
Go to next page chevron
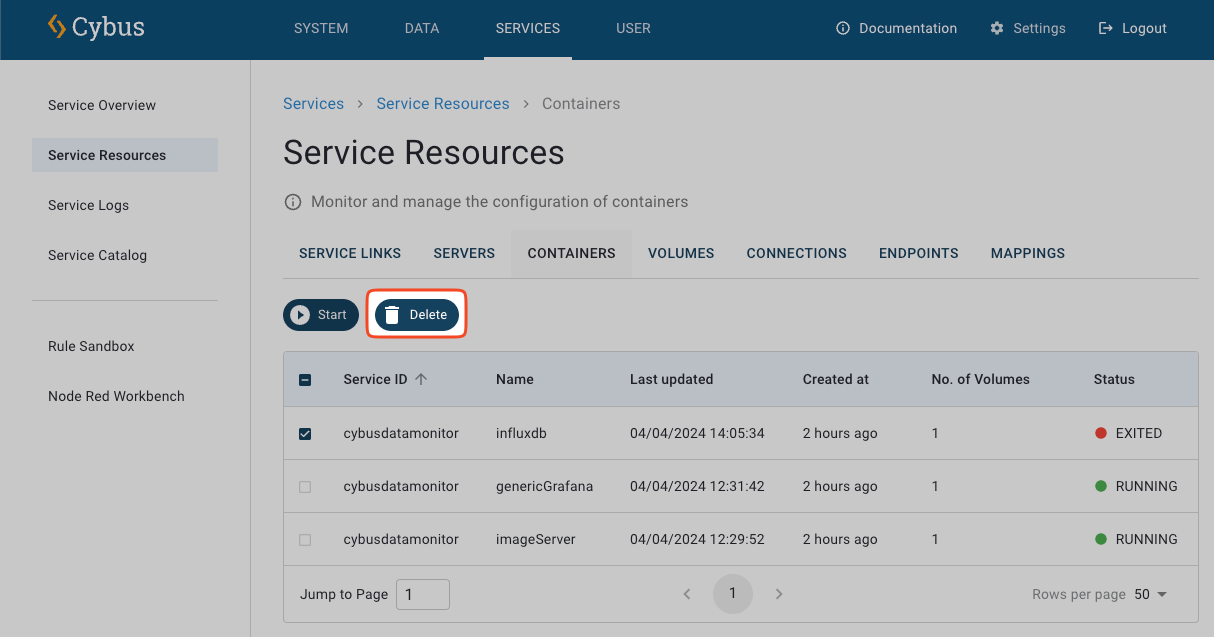(x=779, y=594)
